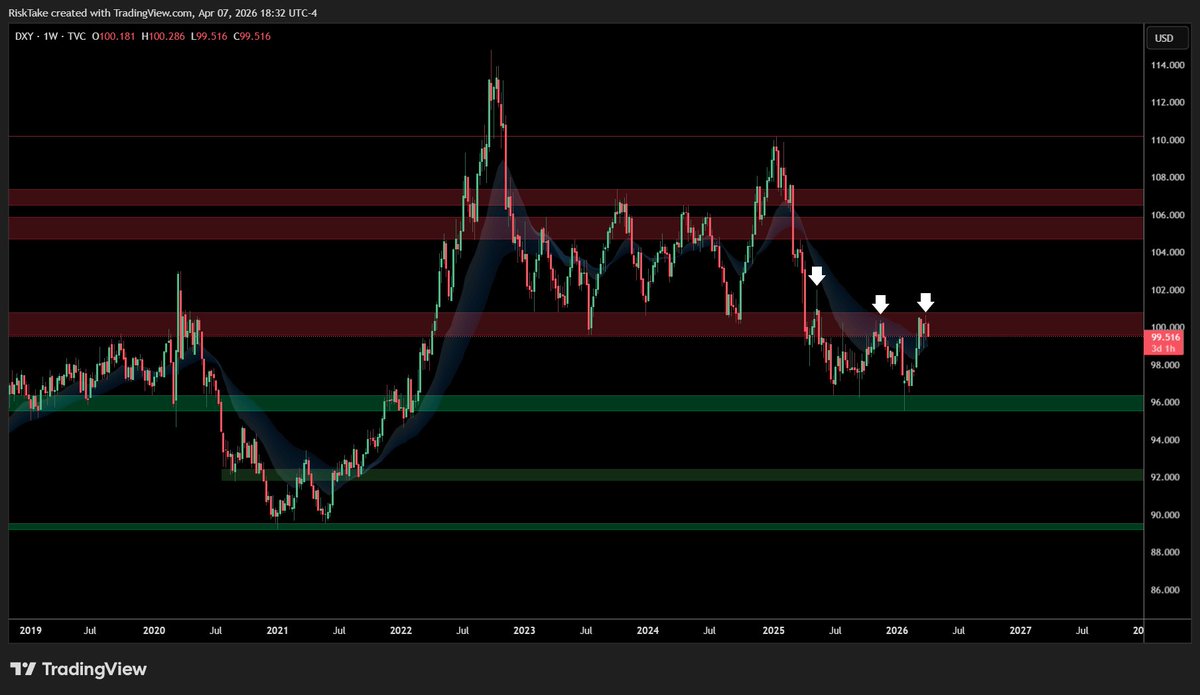Select the thin green zone below 90.000

[575, 526]
